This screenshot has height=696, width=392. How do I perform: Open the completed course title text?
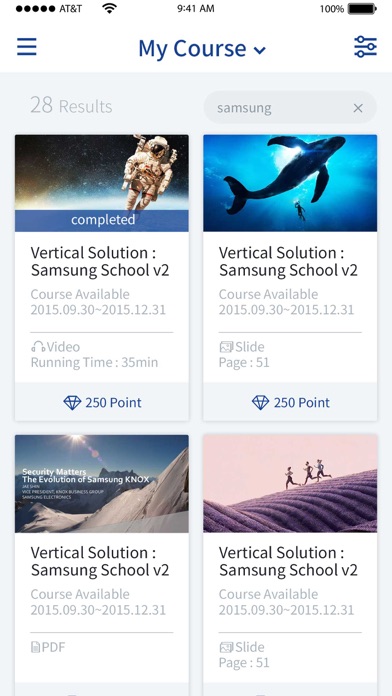click(x=100, y=261)
